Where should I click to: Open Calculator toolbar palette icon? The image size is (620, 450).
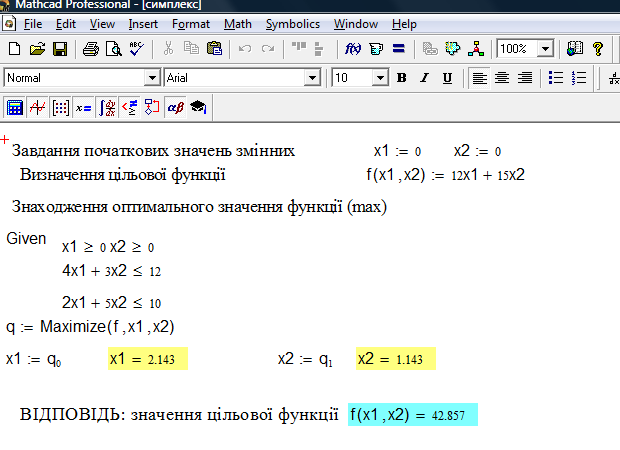point(15,108)
